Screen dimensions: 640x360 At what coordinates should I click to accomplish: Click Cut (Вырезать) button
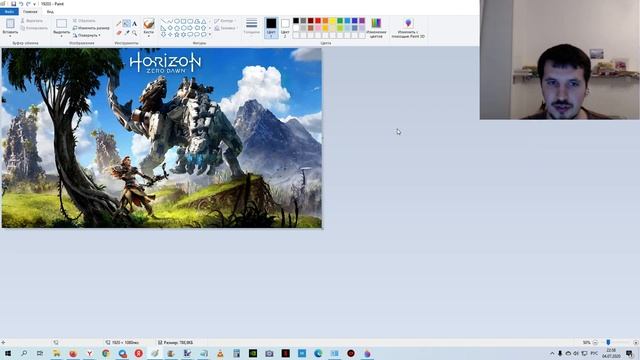click(32, 20)
